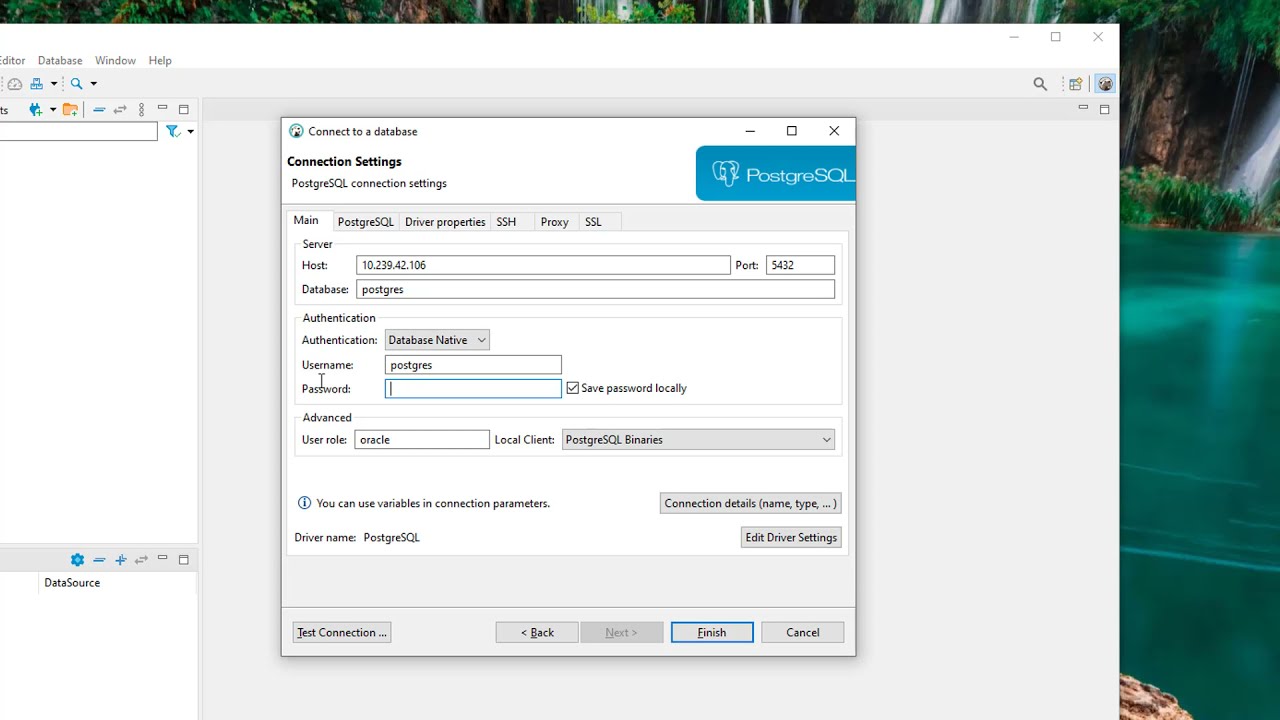Toggle Save password locally checkbox
The height and width of the screenshot is (720, 1280).
point(573,388)
